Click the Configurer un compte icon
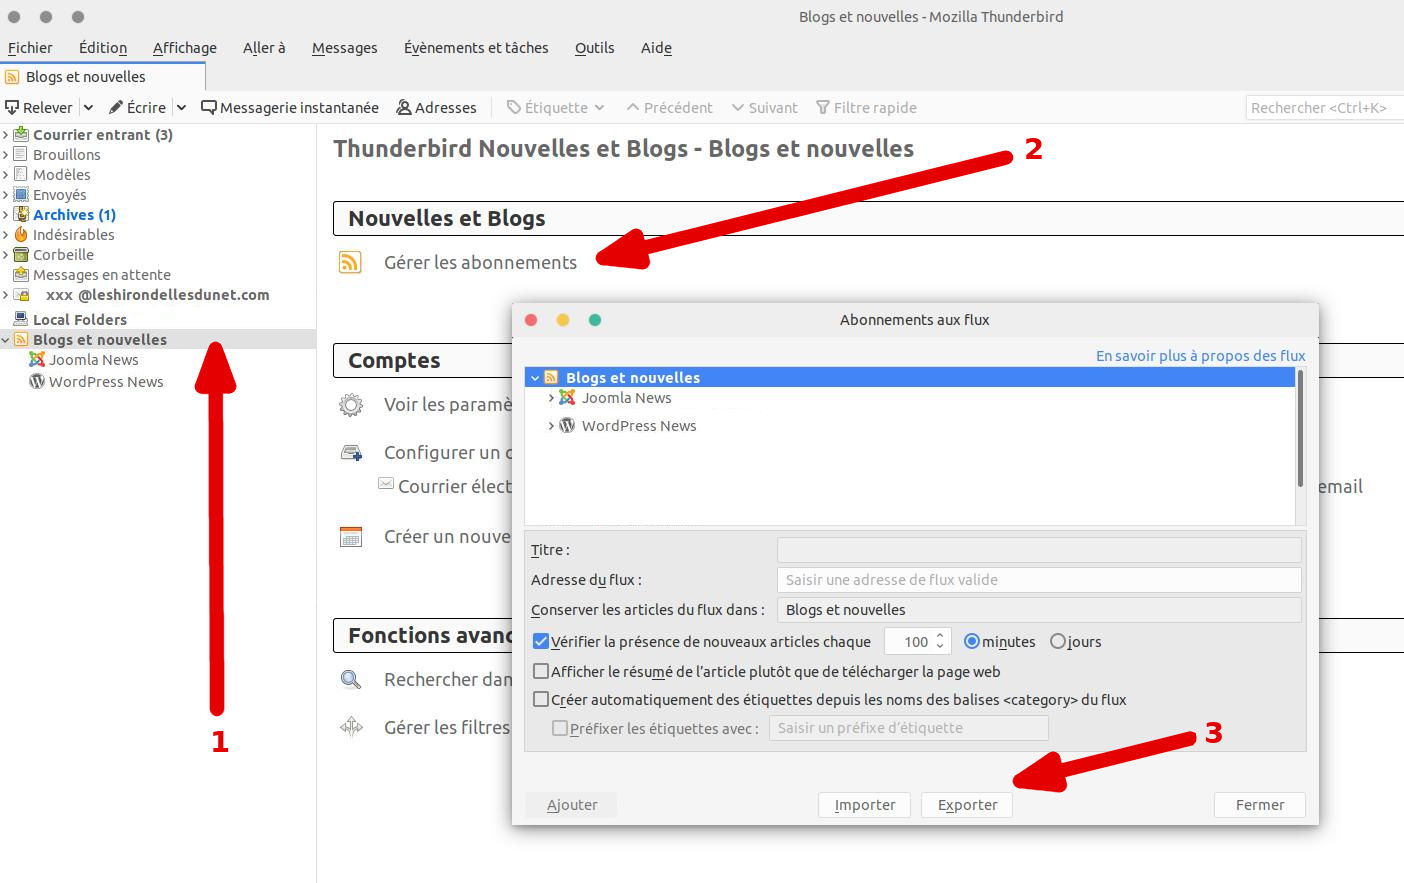Image resolution: width=1404 pixels, height=883 pixels. [x=351, y=453]
